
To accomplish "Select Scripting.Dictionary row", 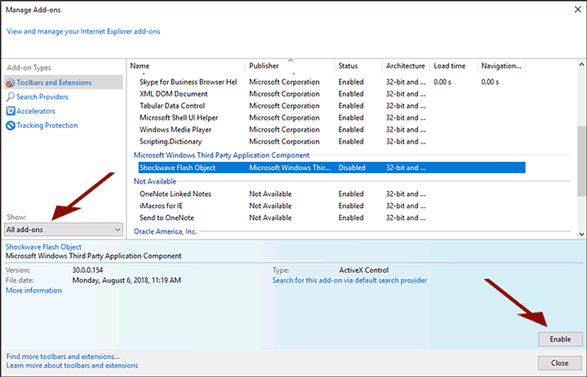I will click(x=331, y=142).
